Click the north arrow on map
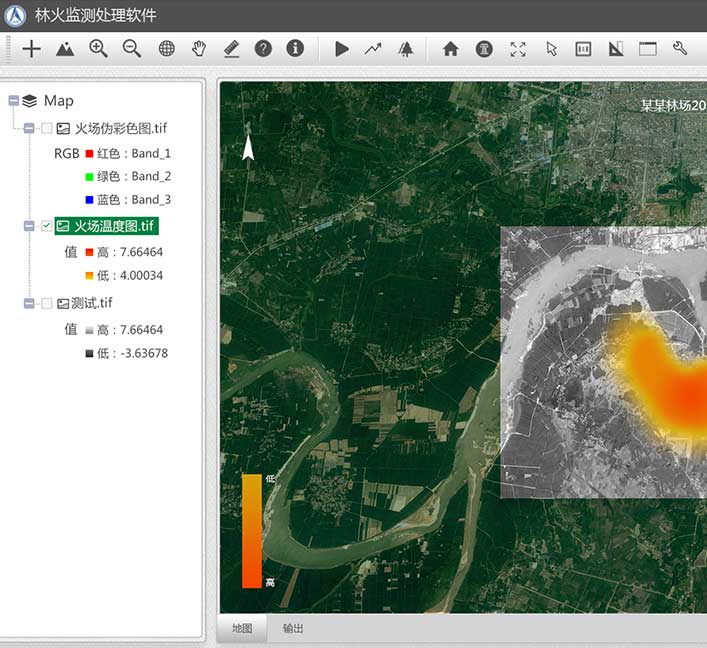This screenshot has width=707, height=648. pyautogui.click(x=248, y=147)
